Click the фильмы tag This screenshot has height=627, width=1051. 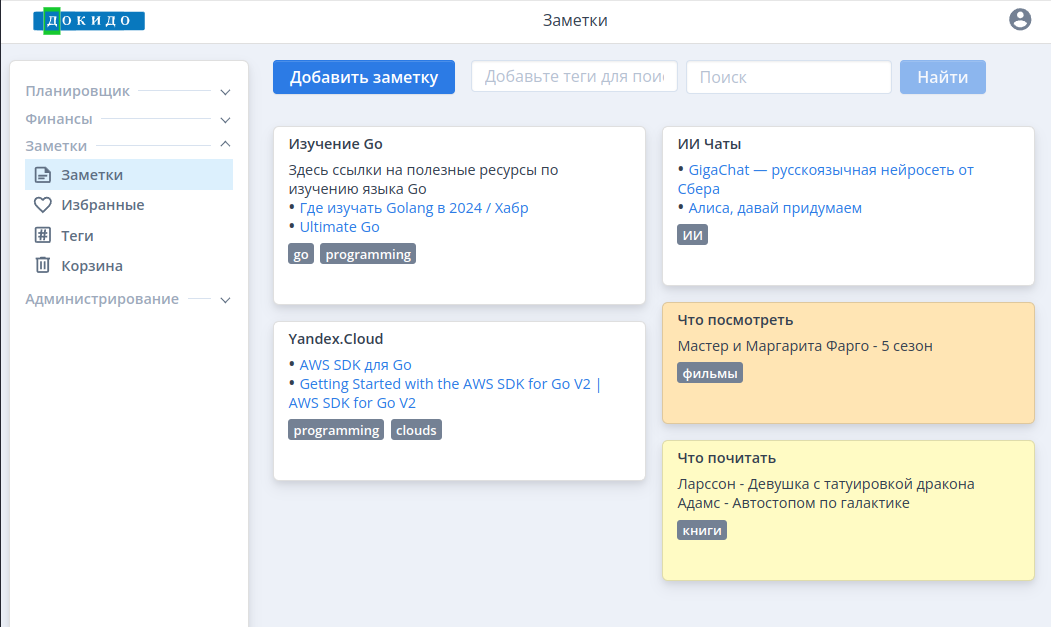click(x=710, y=373)
